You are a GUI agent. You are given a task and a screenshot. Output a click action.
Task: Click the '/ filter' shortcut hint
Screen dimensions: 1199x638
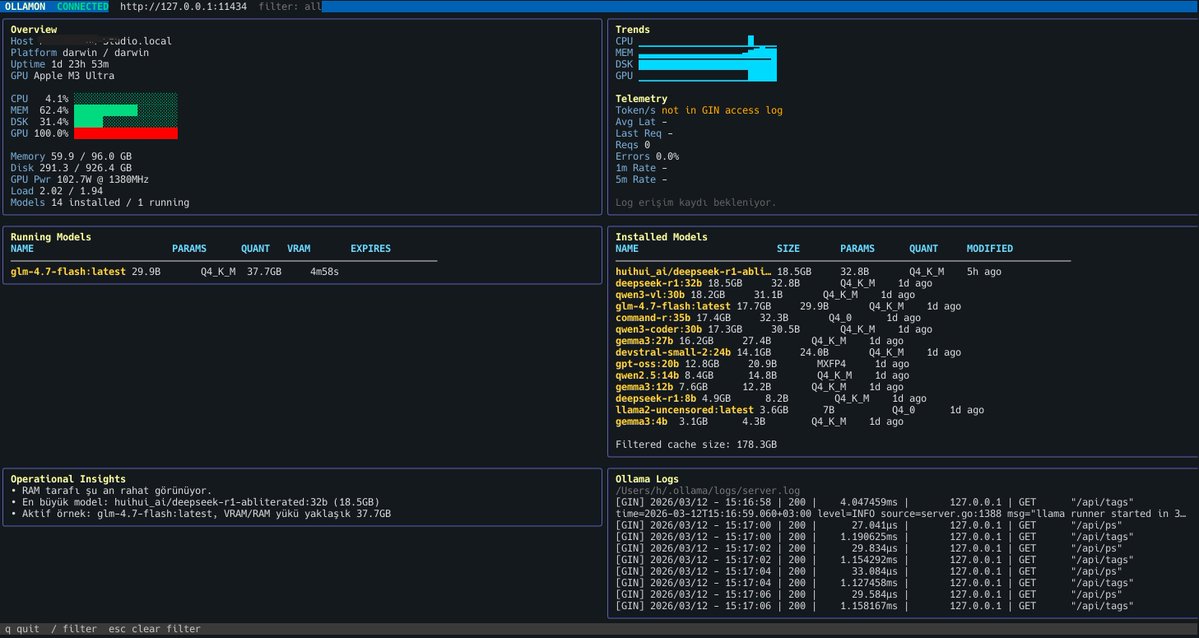(x=74, y=629)
